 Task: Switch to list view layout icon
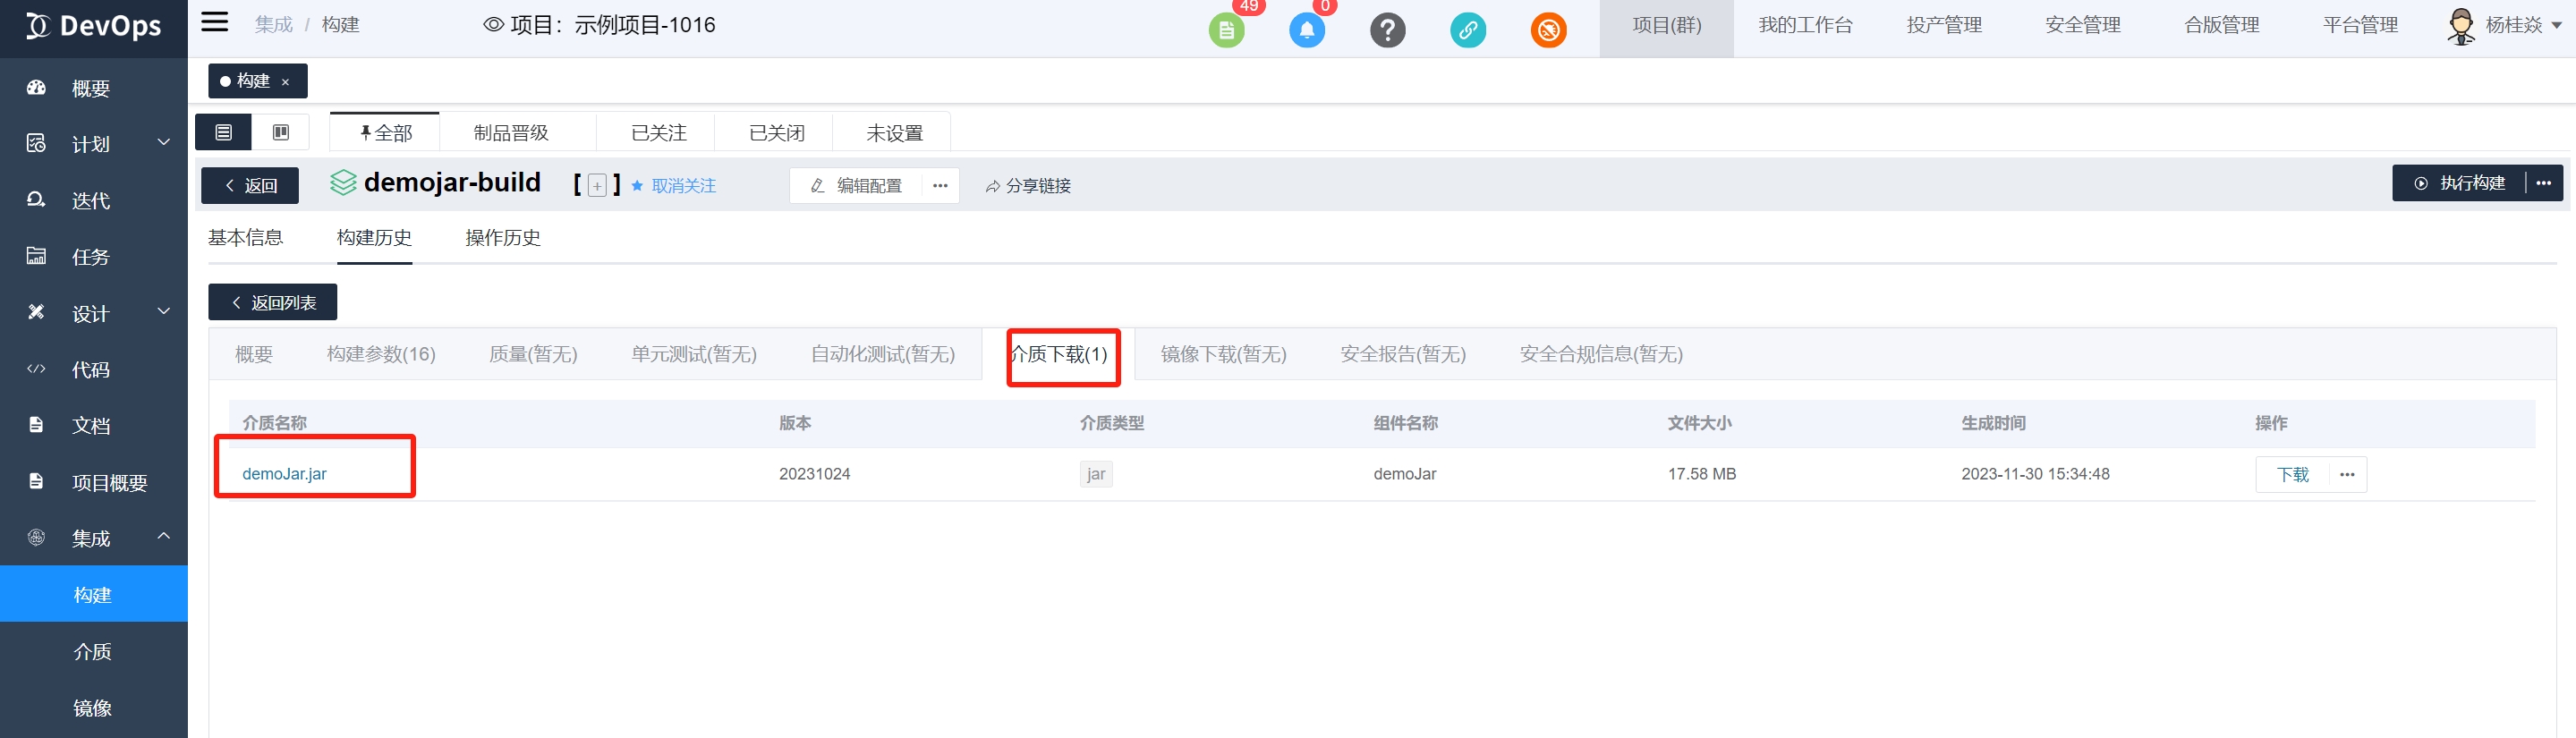[x=224, y=132]
